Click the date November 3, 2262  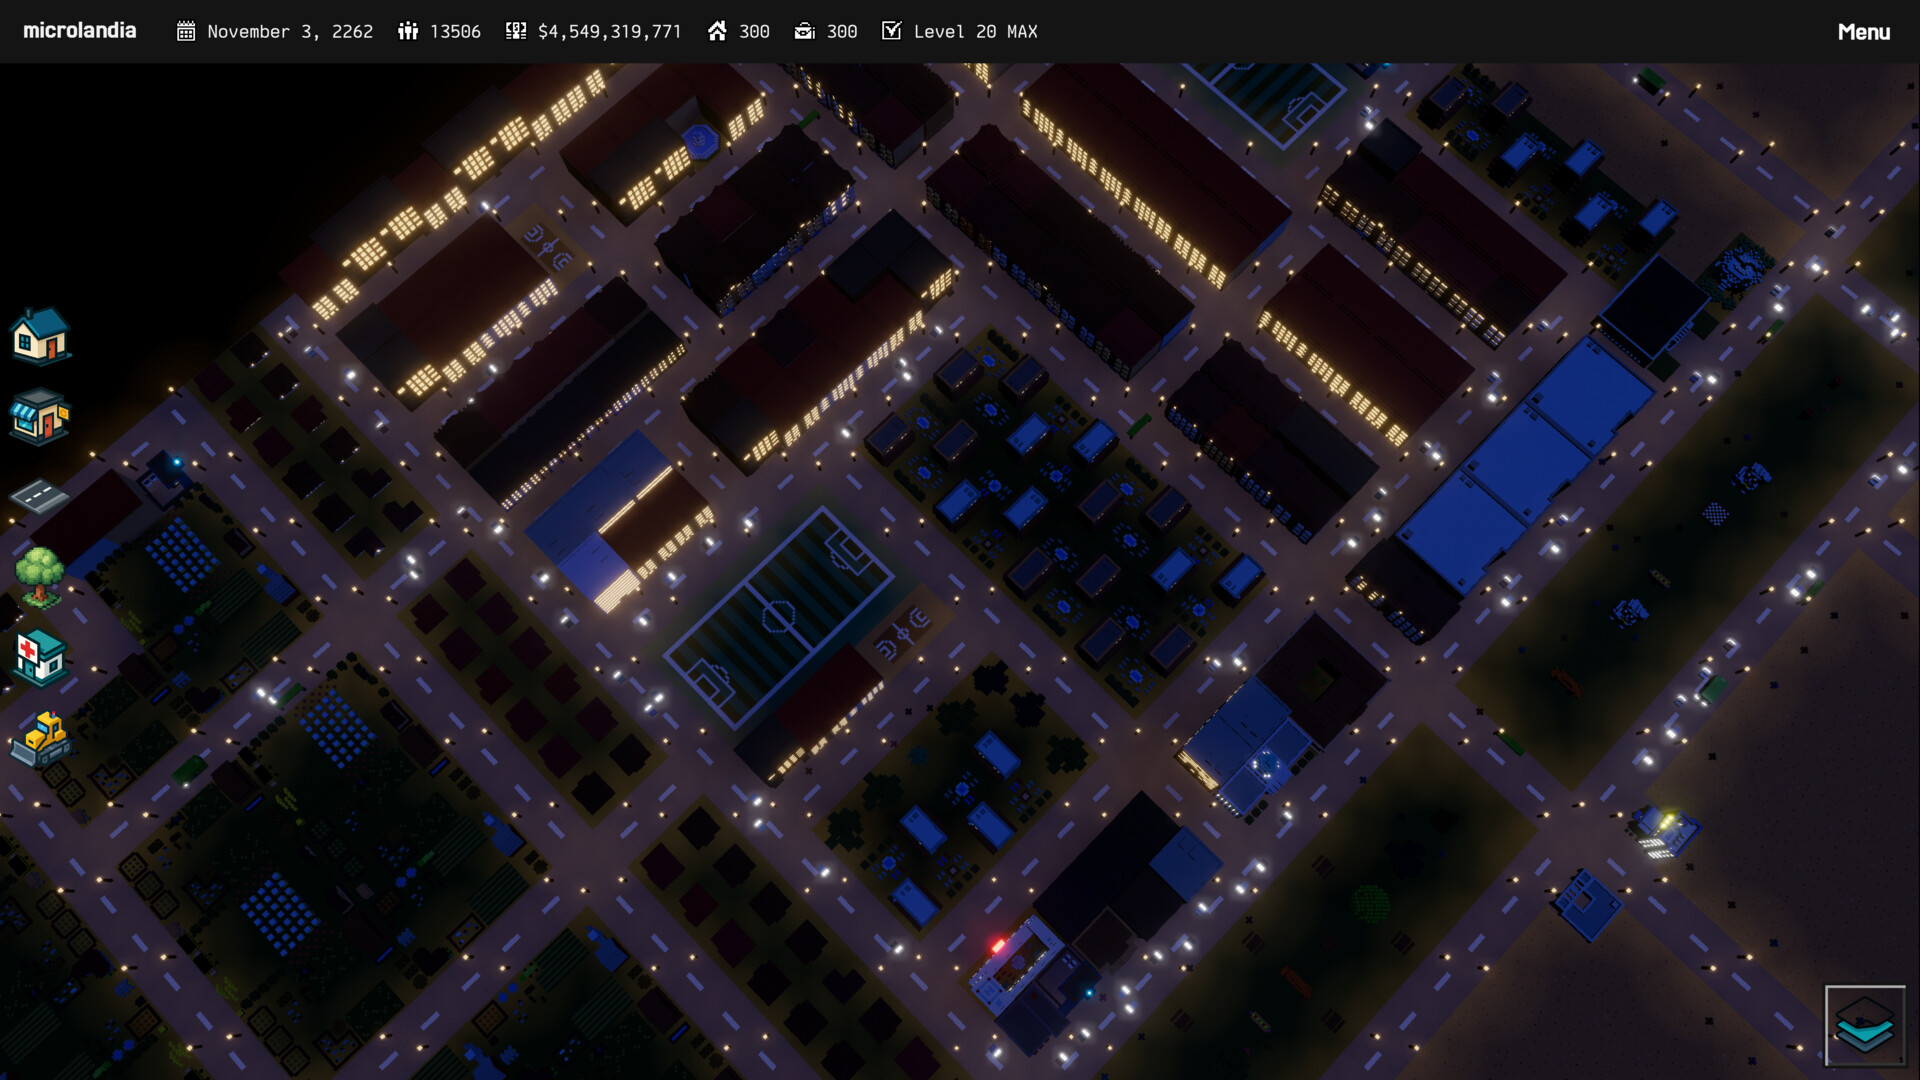click(x=289, y=31)
